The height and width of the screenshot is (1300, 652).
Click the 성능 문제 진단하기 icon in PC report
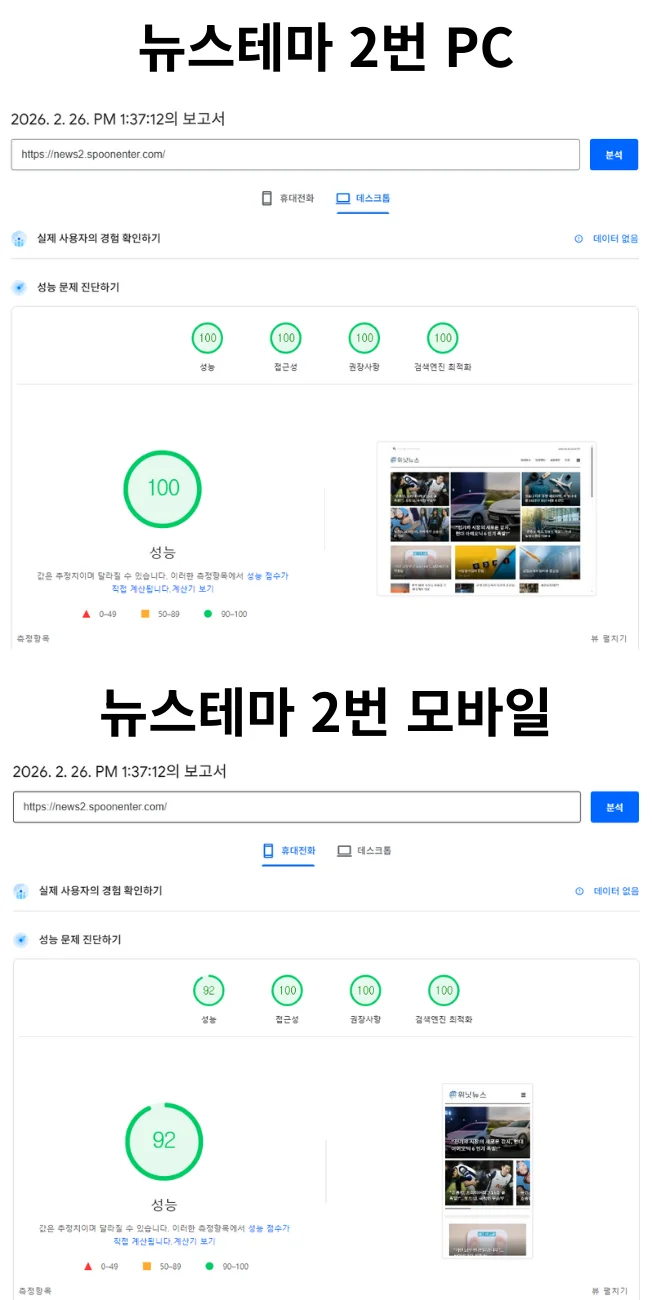point(19,288)
